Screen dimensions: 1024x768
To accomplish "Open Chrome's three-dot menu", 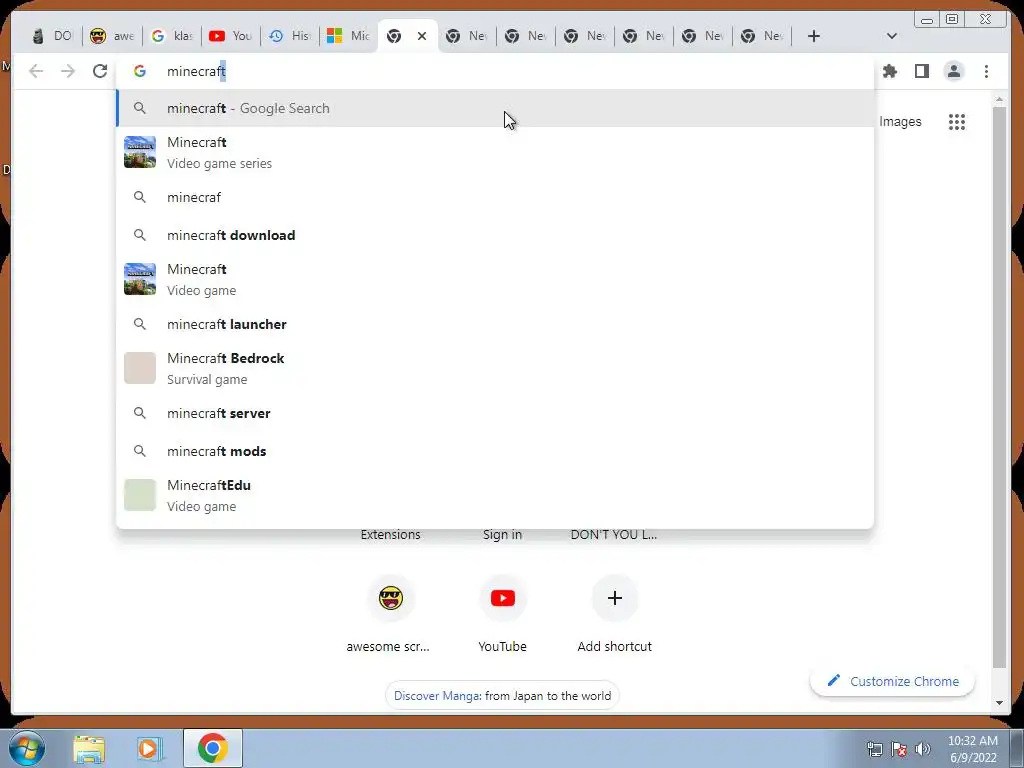I will coord(986,71).
